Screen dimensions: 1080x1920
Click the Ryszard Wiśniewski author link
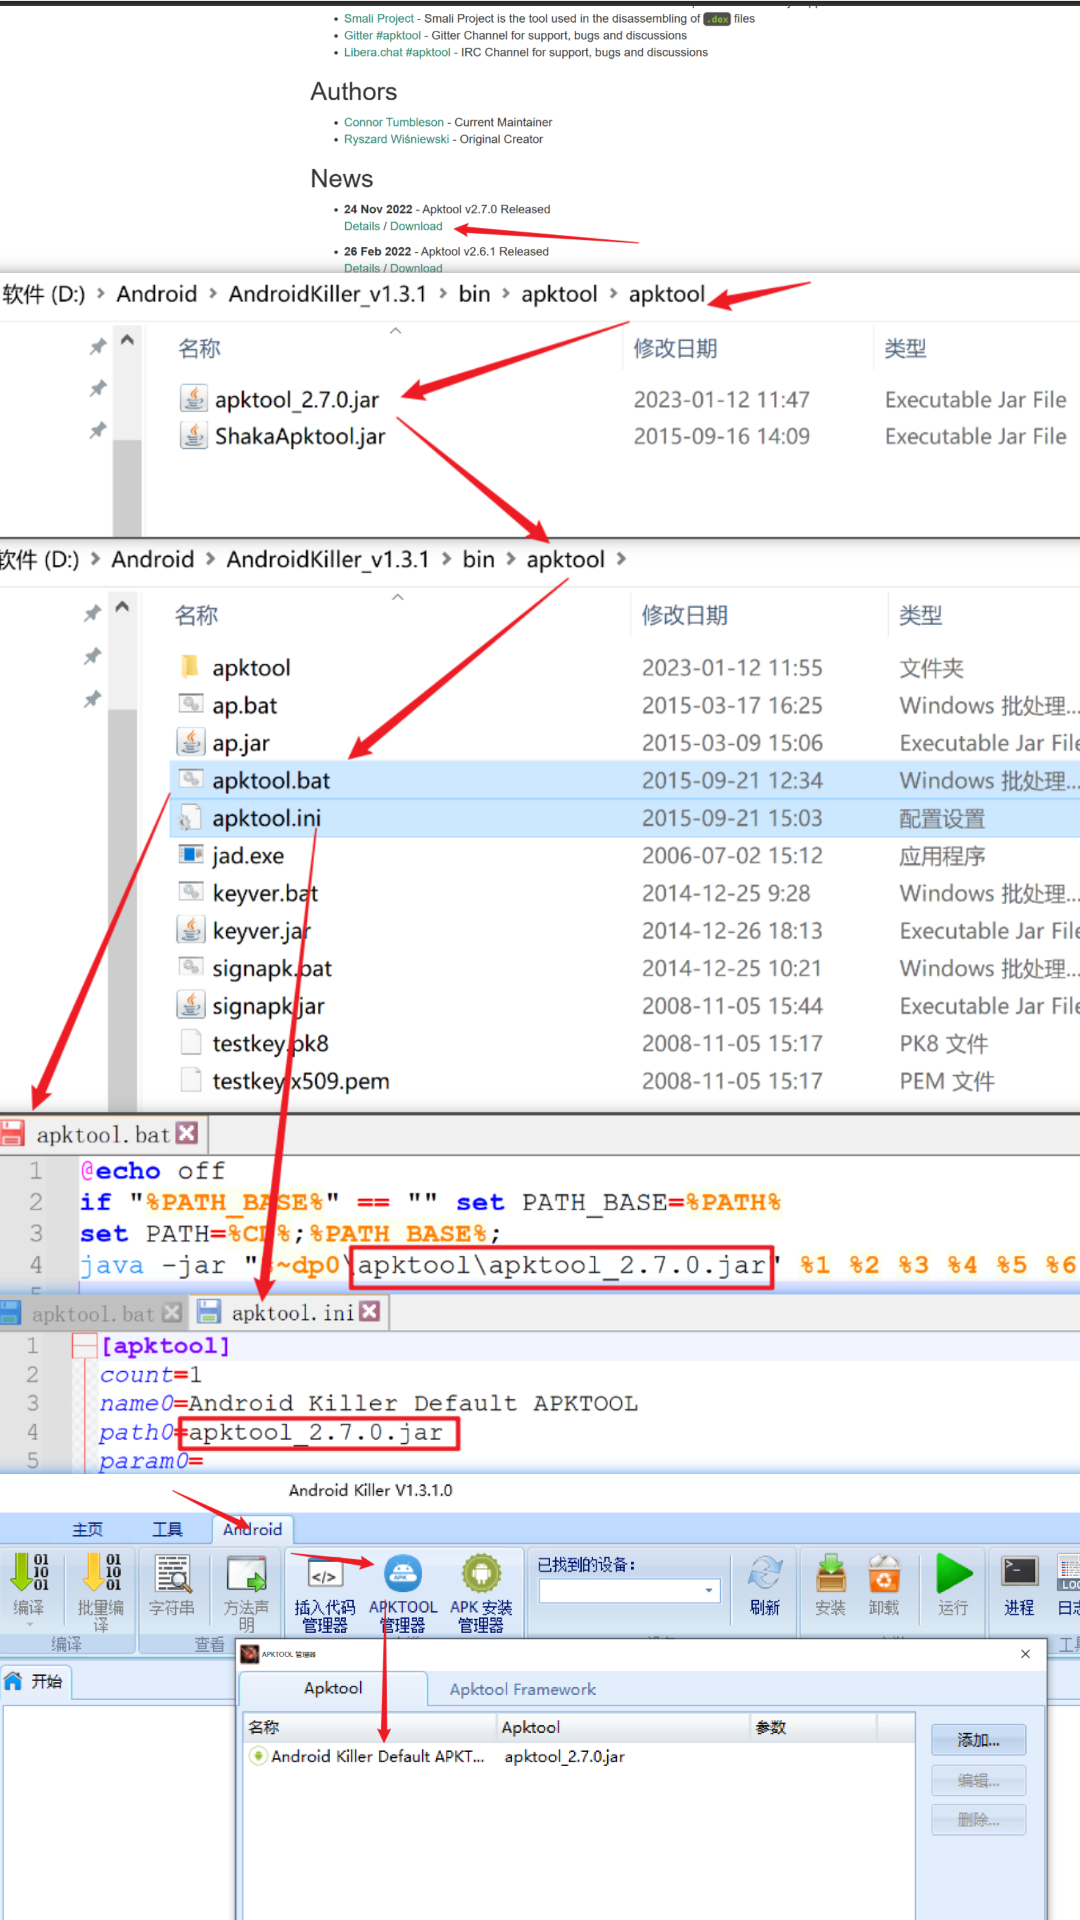pyautogui.click(x=397, y=139)
